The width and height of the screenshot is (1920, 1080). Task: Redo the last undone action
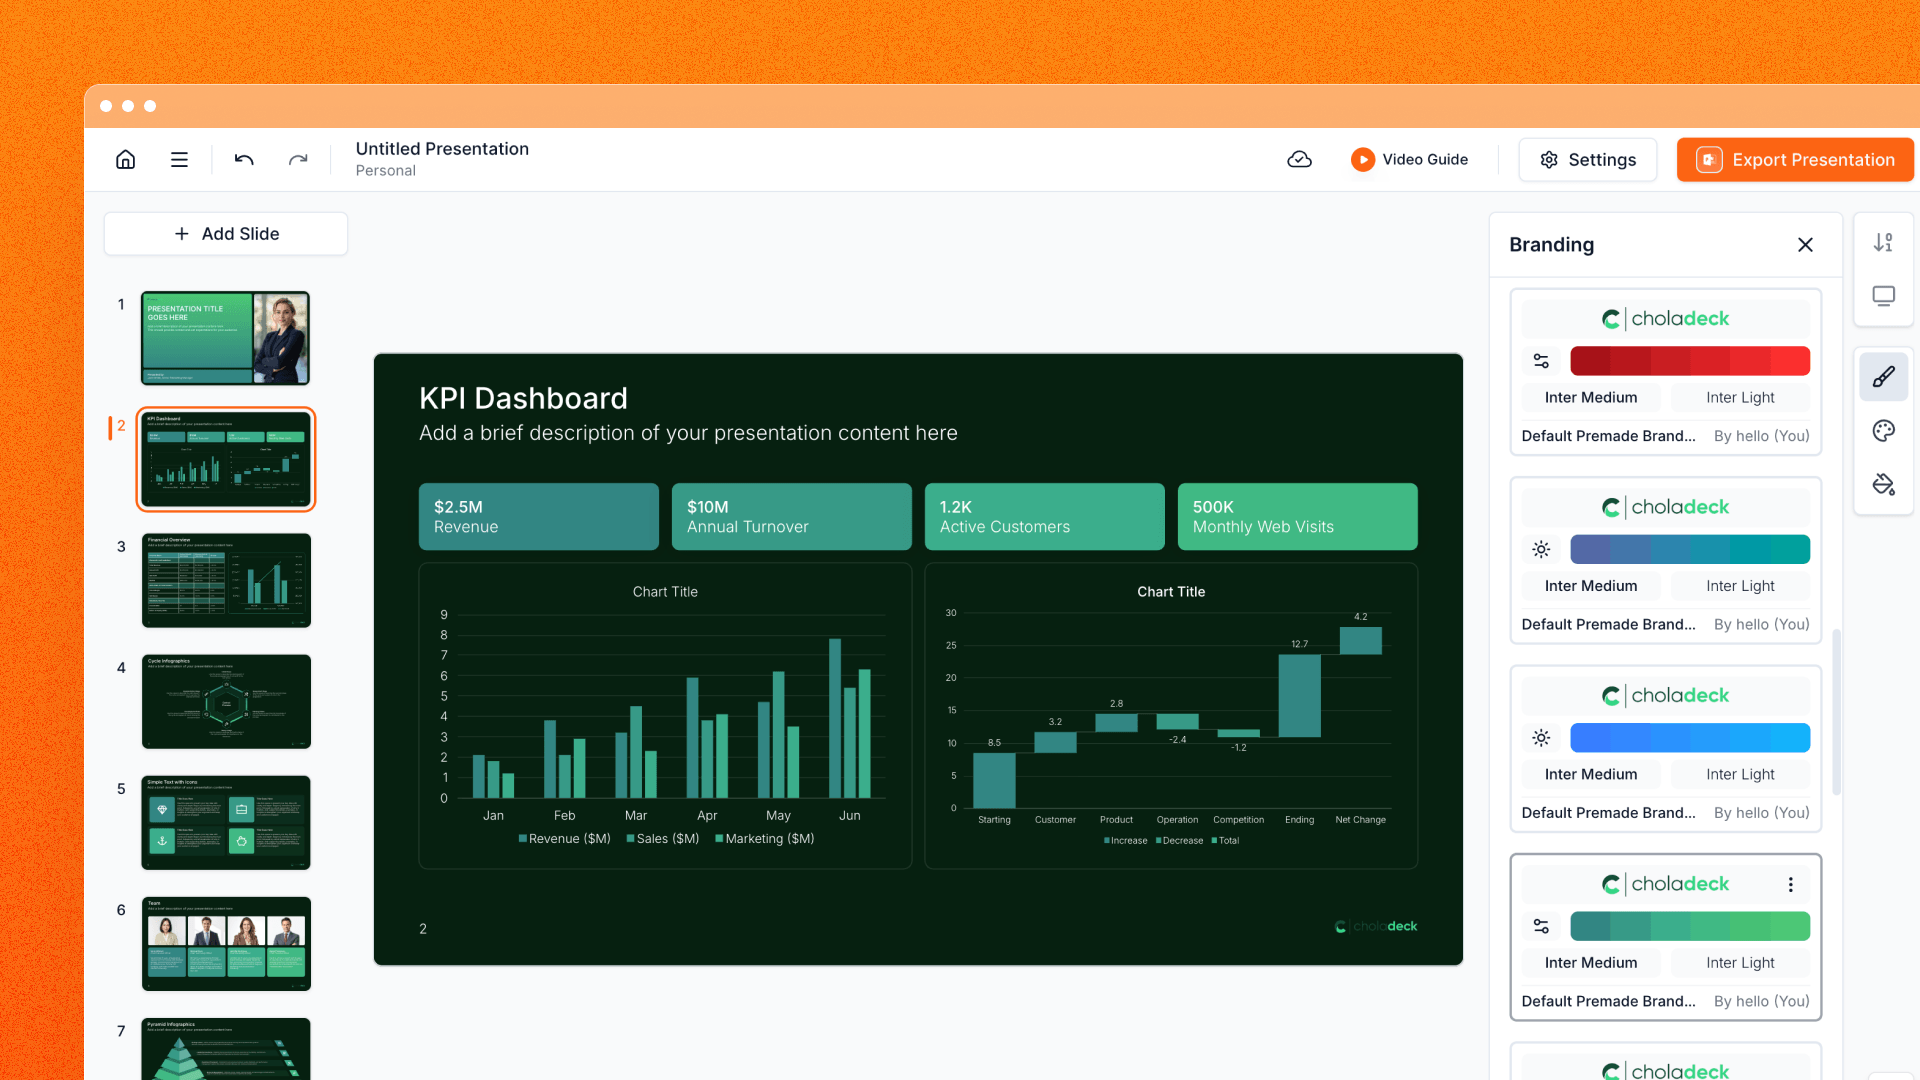click(298, 160)
